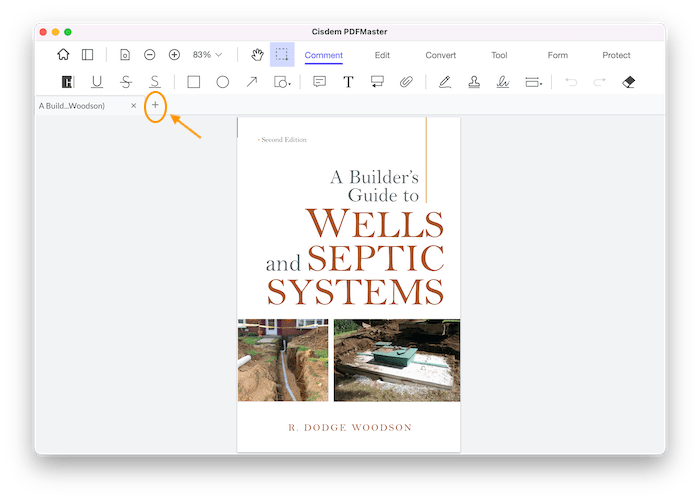Open the Tool tab
This screenshot has height=500, width=700.
click(499, 55)
